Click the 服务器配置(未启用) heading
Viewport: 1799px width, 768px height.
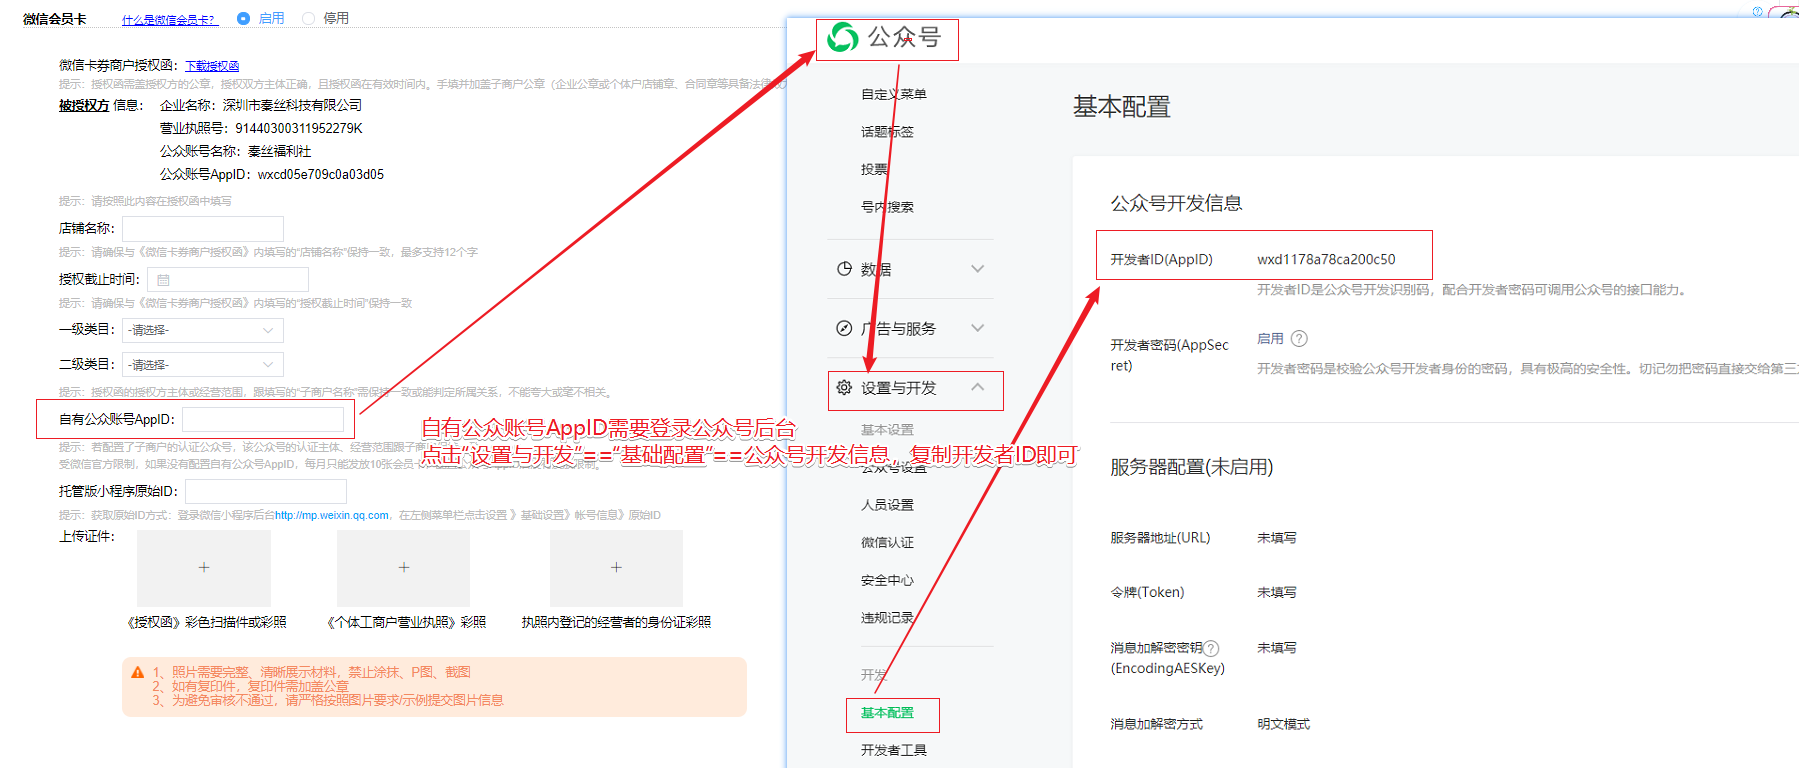point(1191,467)
